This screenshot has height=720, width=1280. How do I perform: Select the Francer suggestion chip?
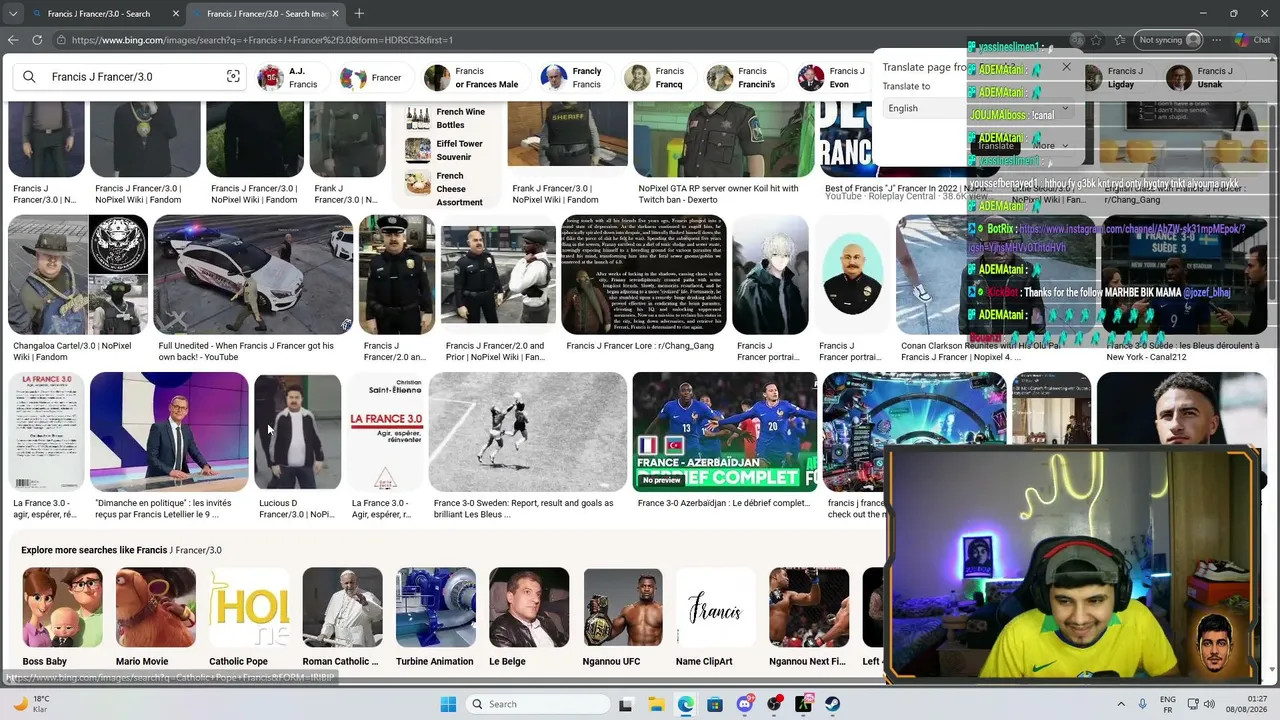coord(372,78)
